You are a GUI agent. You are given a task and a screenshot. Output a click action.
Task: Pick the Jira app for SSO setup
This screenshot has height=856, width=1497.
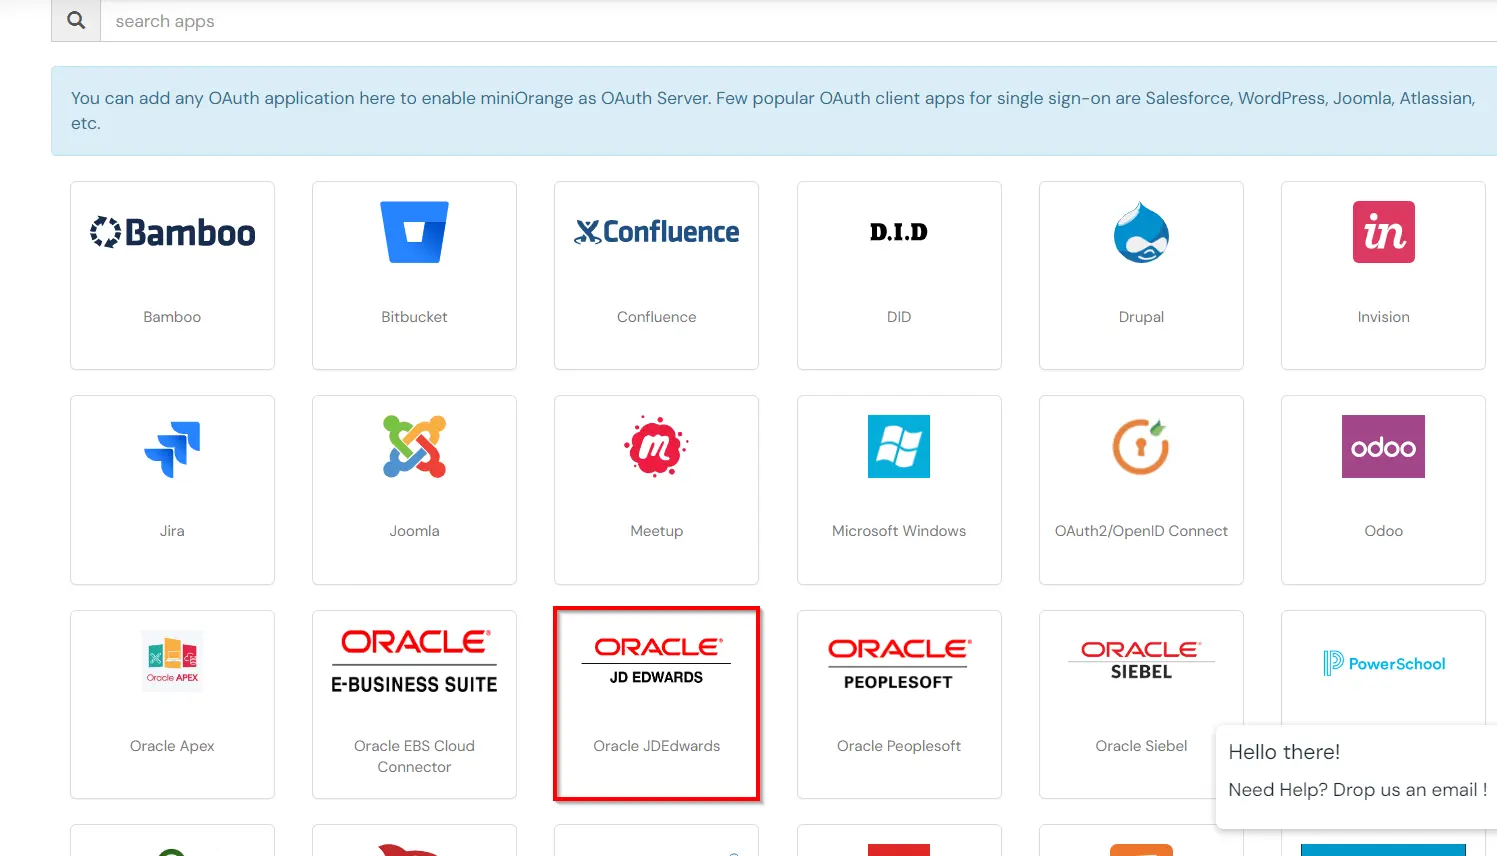point(172,490)
